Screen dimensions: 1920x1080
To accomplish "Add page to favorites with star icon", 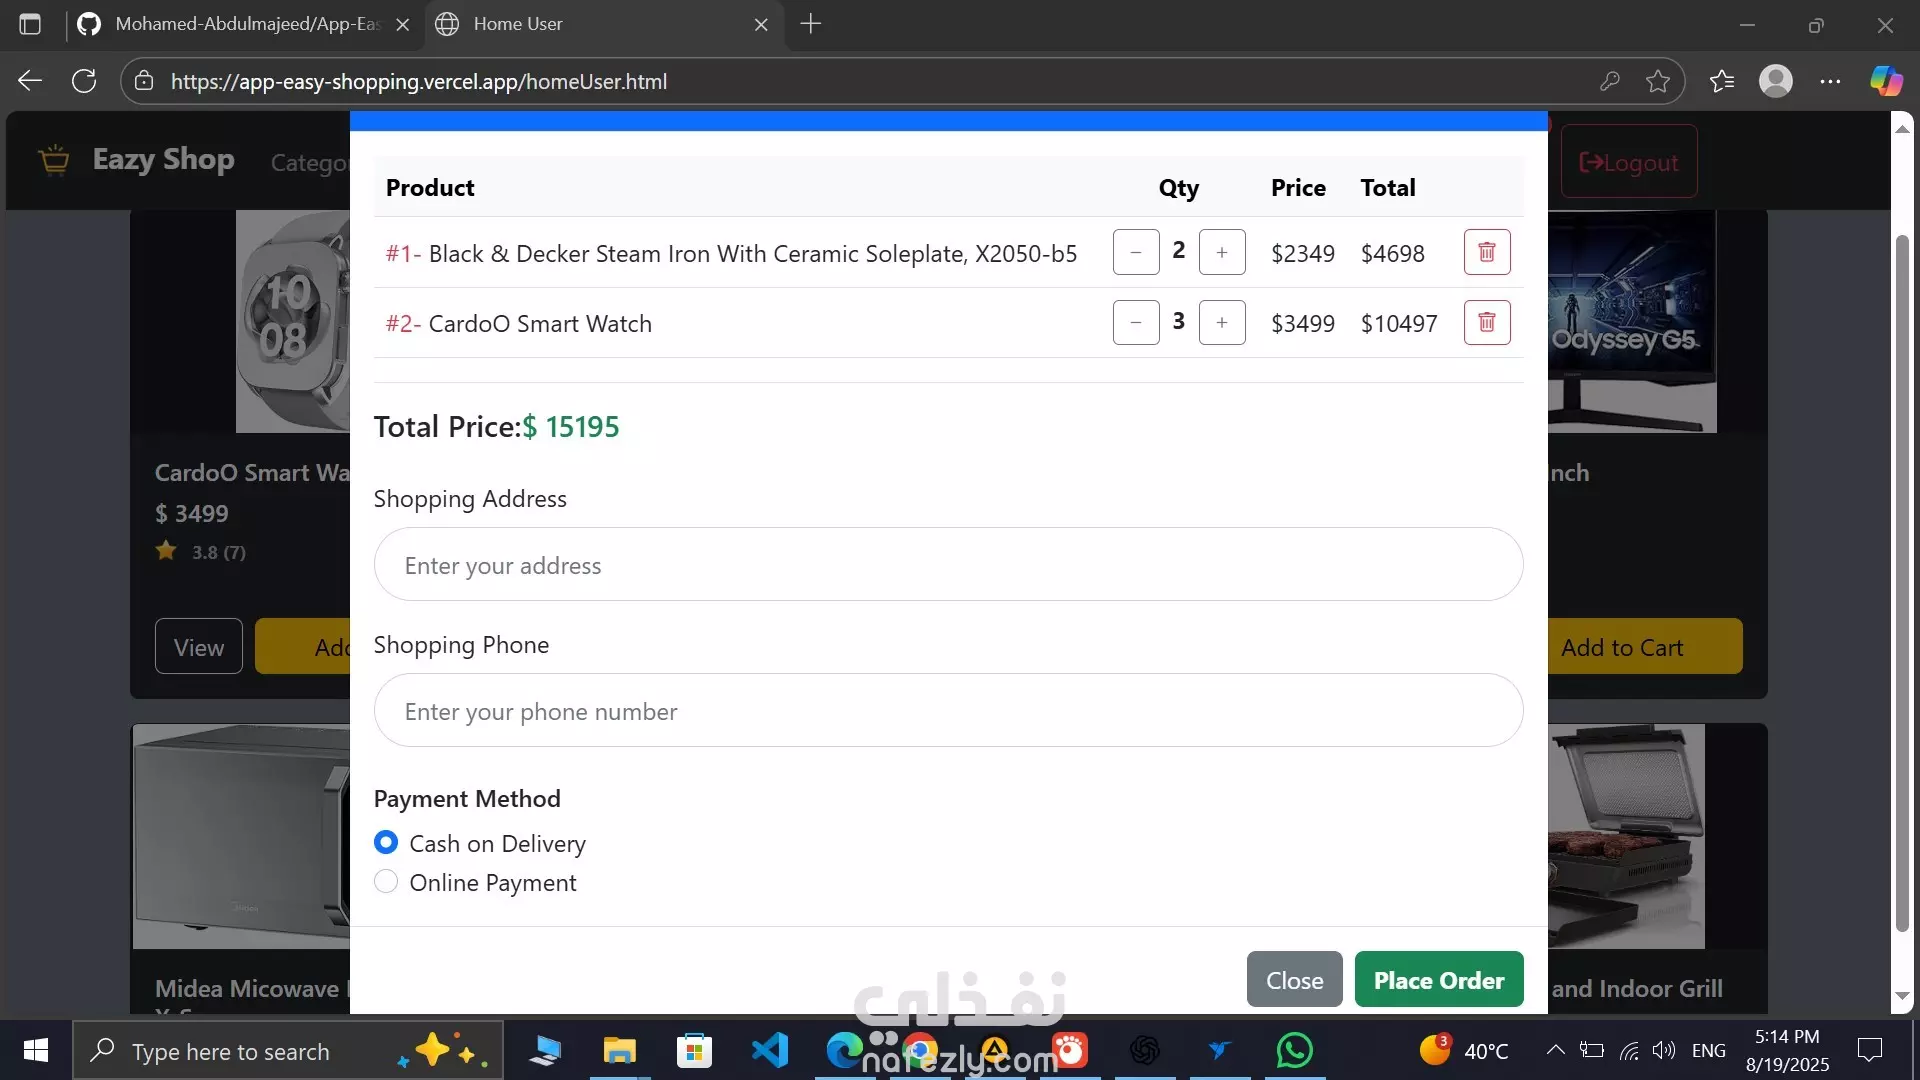I will click(x=1658, y=81).
